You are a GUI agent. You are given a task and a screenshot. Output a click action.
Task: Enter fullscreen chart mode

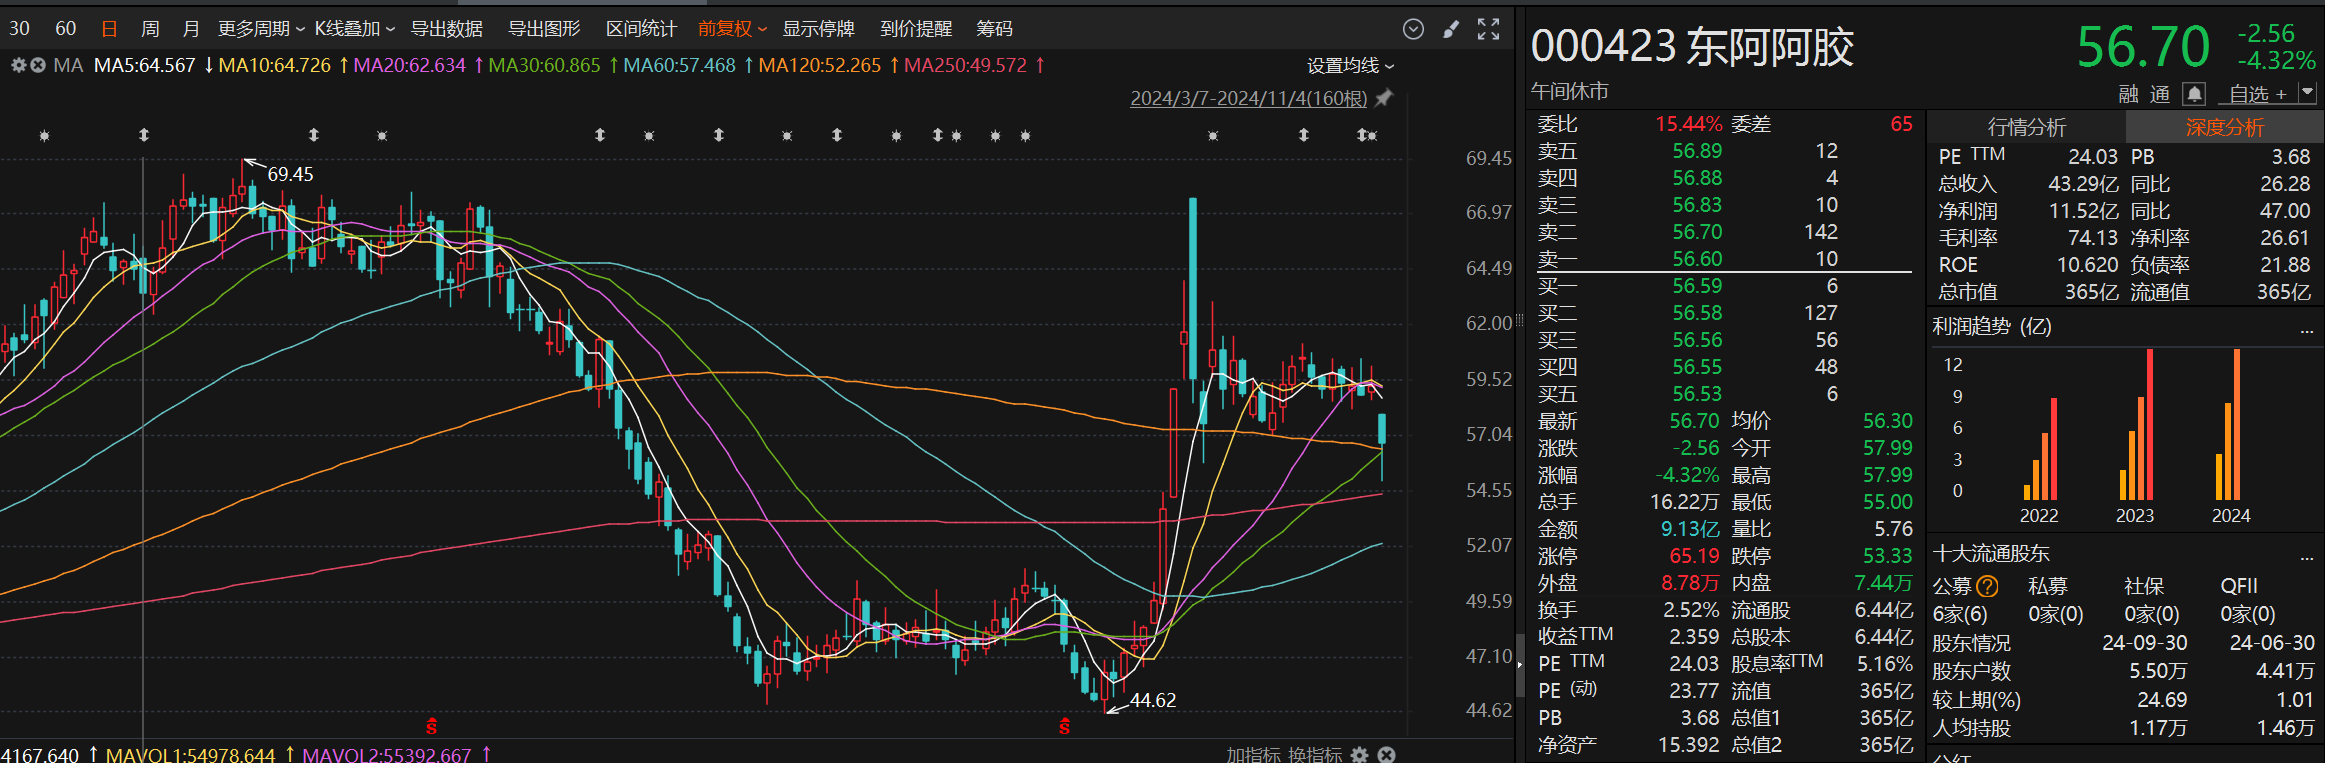[1488, 29]
